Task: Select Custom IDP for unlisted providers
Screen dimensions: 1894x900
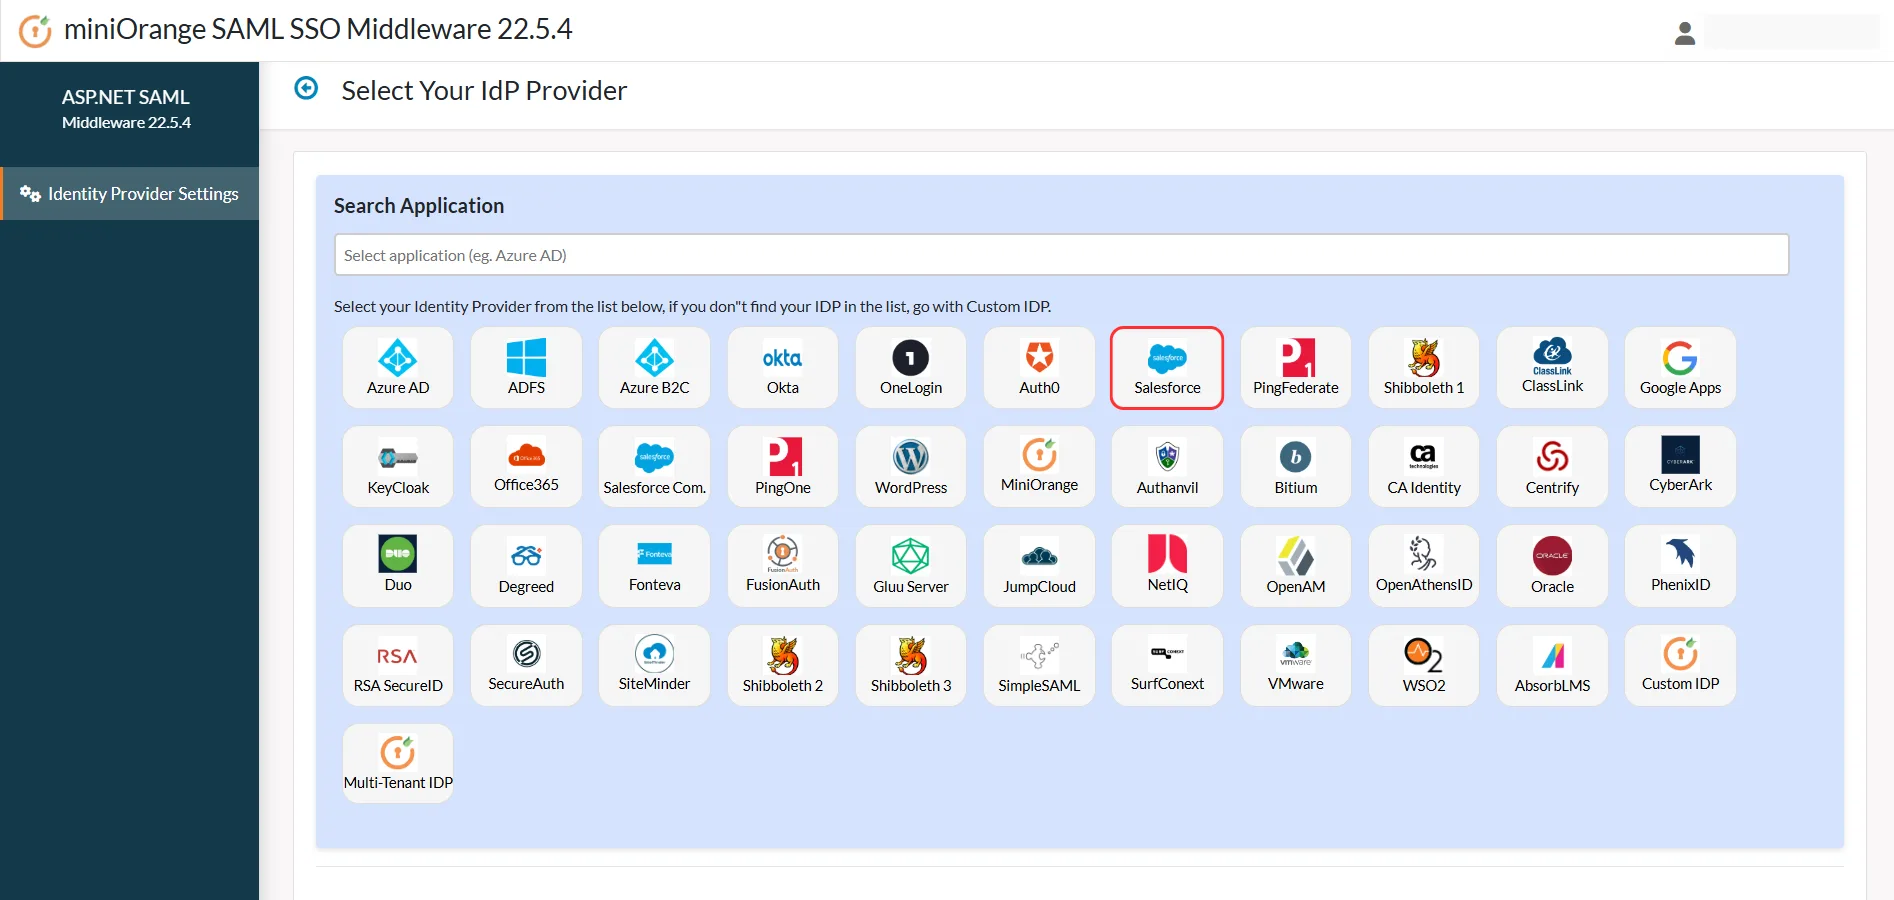Action: click(x=1679, y=665)
